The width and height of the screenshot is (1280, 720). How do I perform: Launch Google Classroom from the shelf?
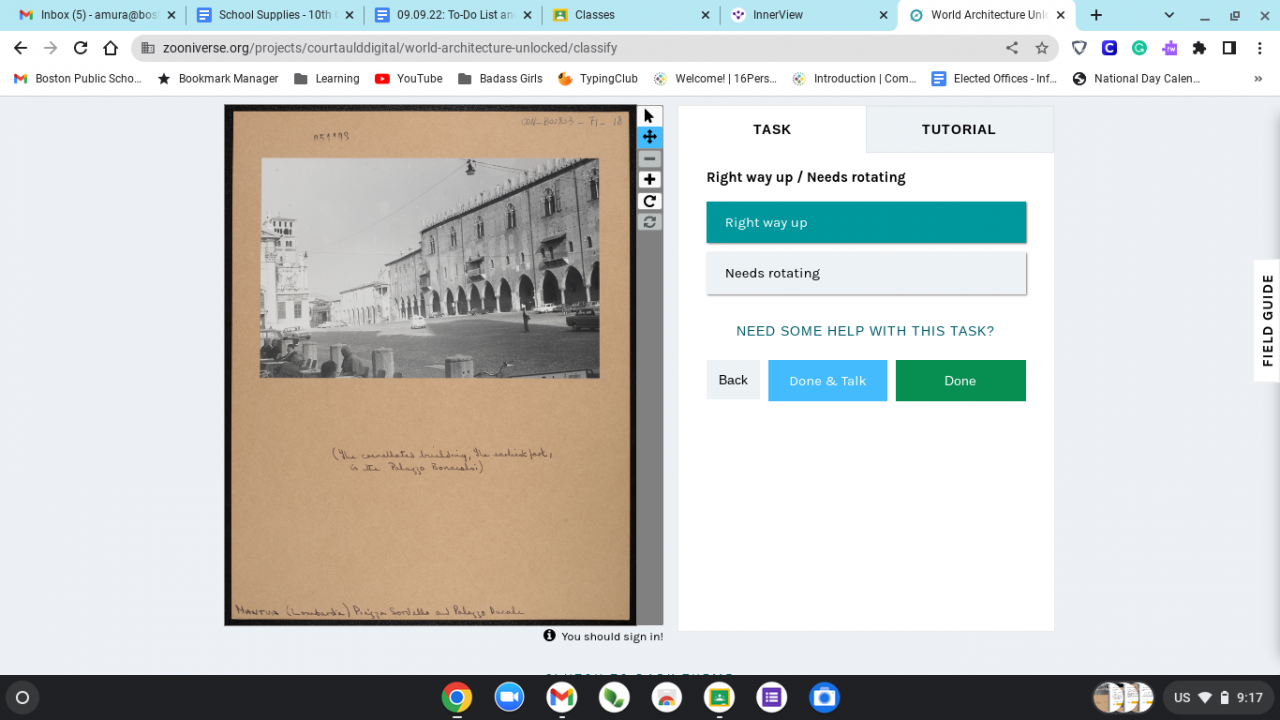(x=719, y=697)
